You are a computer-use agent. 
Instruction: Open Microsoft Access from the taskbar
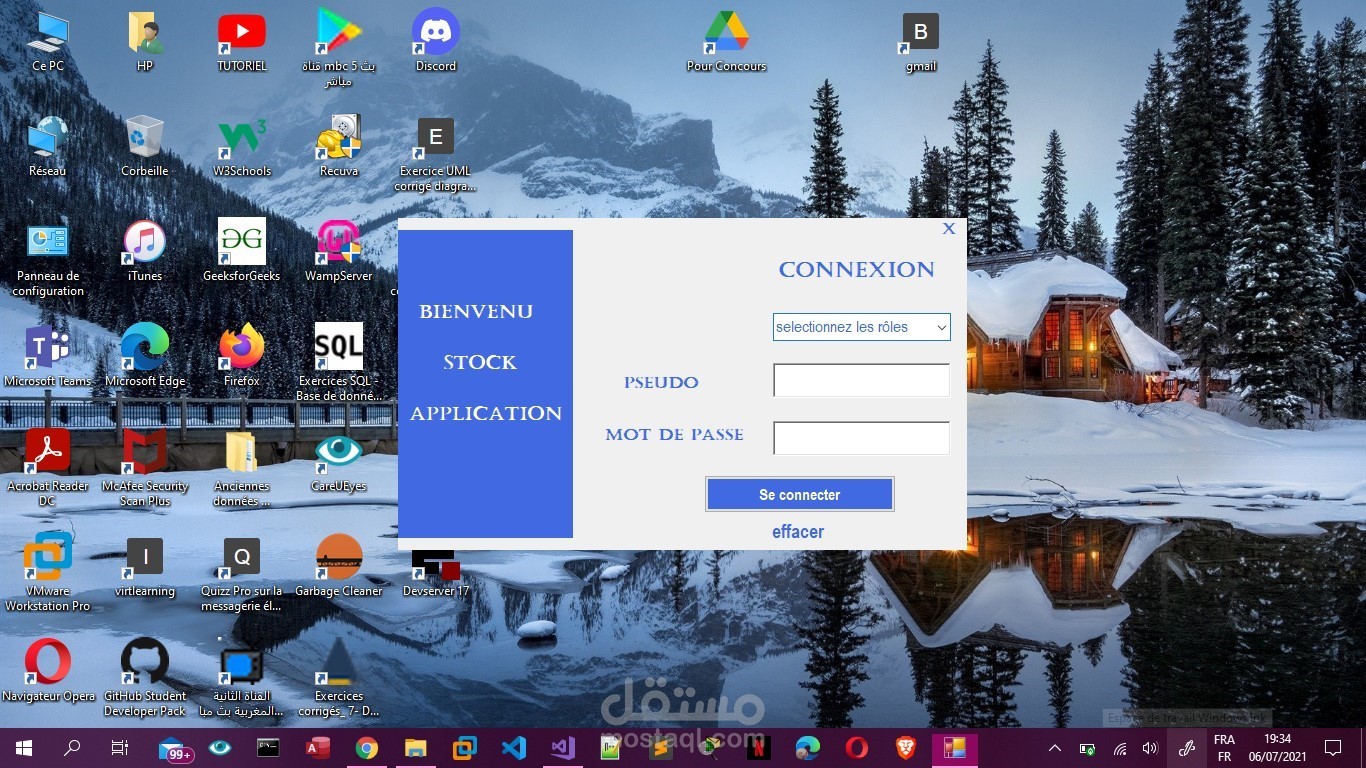[318, 747]
